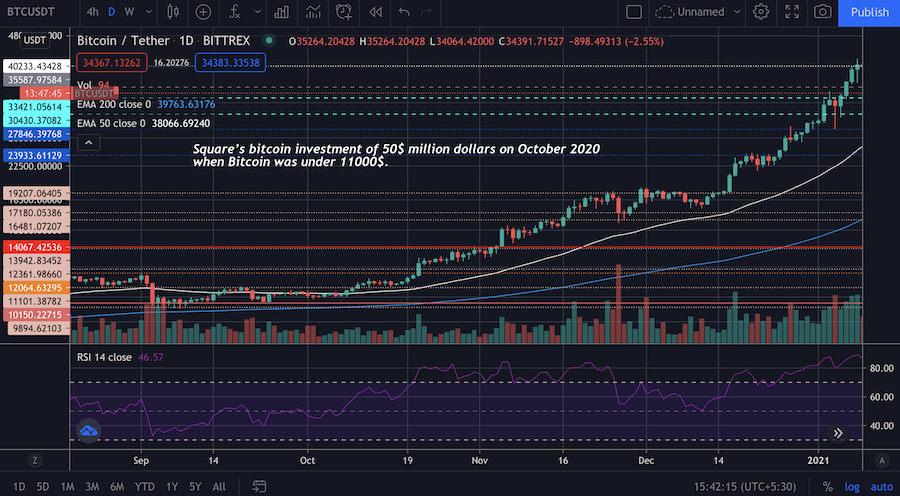This screenshot has width=900, height=496.
Task: Start bar replay with the rewind icon
Action: (375, 11)
